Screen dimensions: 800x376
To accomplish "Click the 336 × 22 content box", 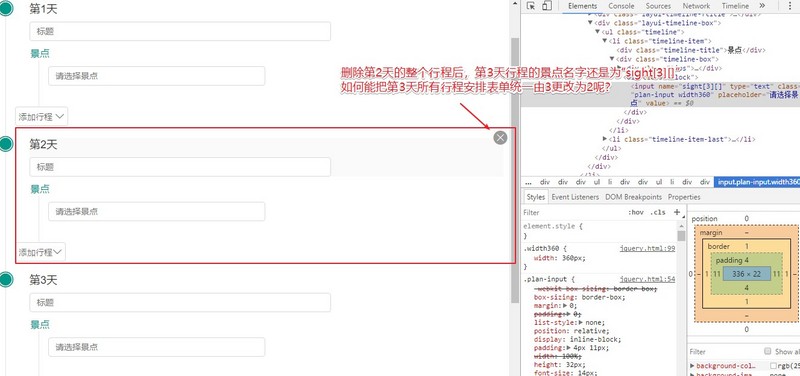I will coord(746,274).
